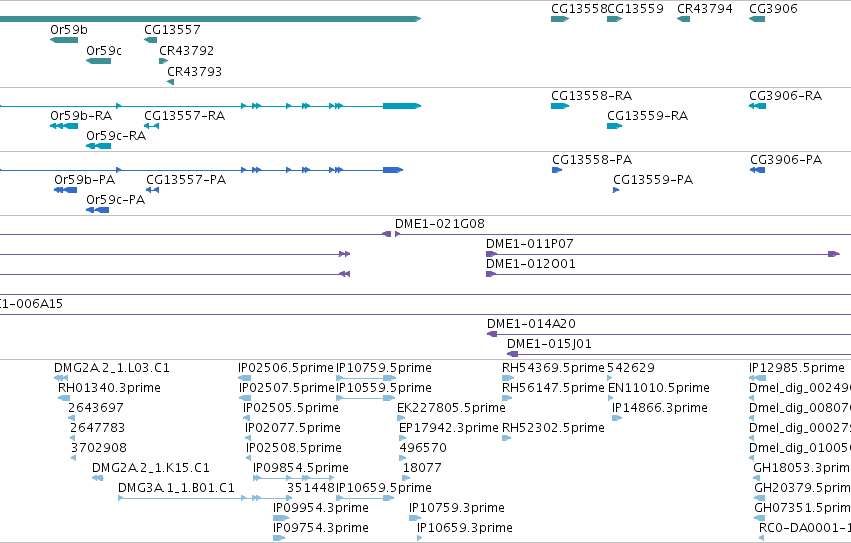
Task: Click the CG13557 gene label
Action: 172,30
